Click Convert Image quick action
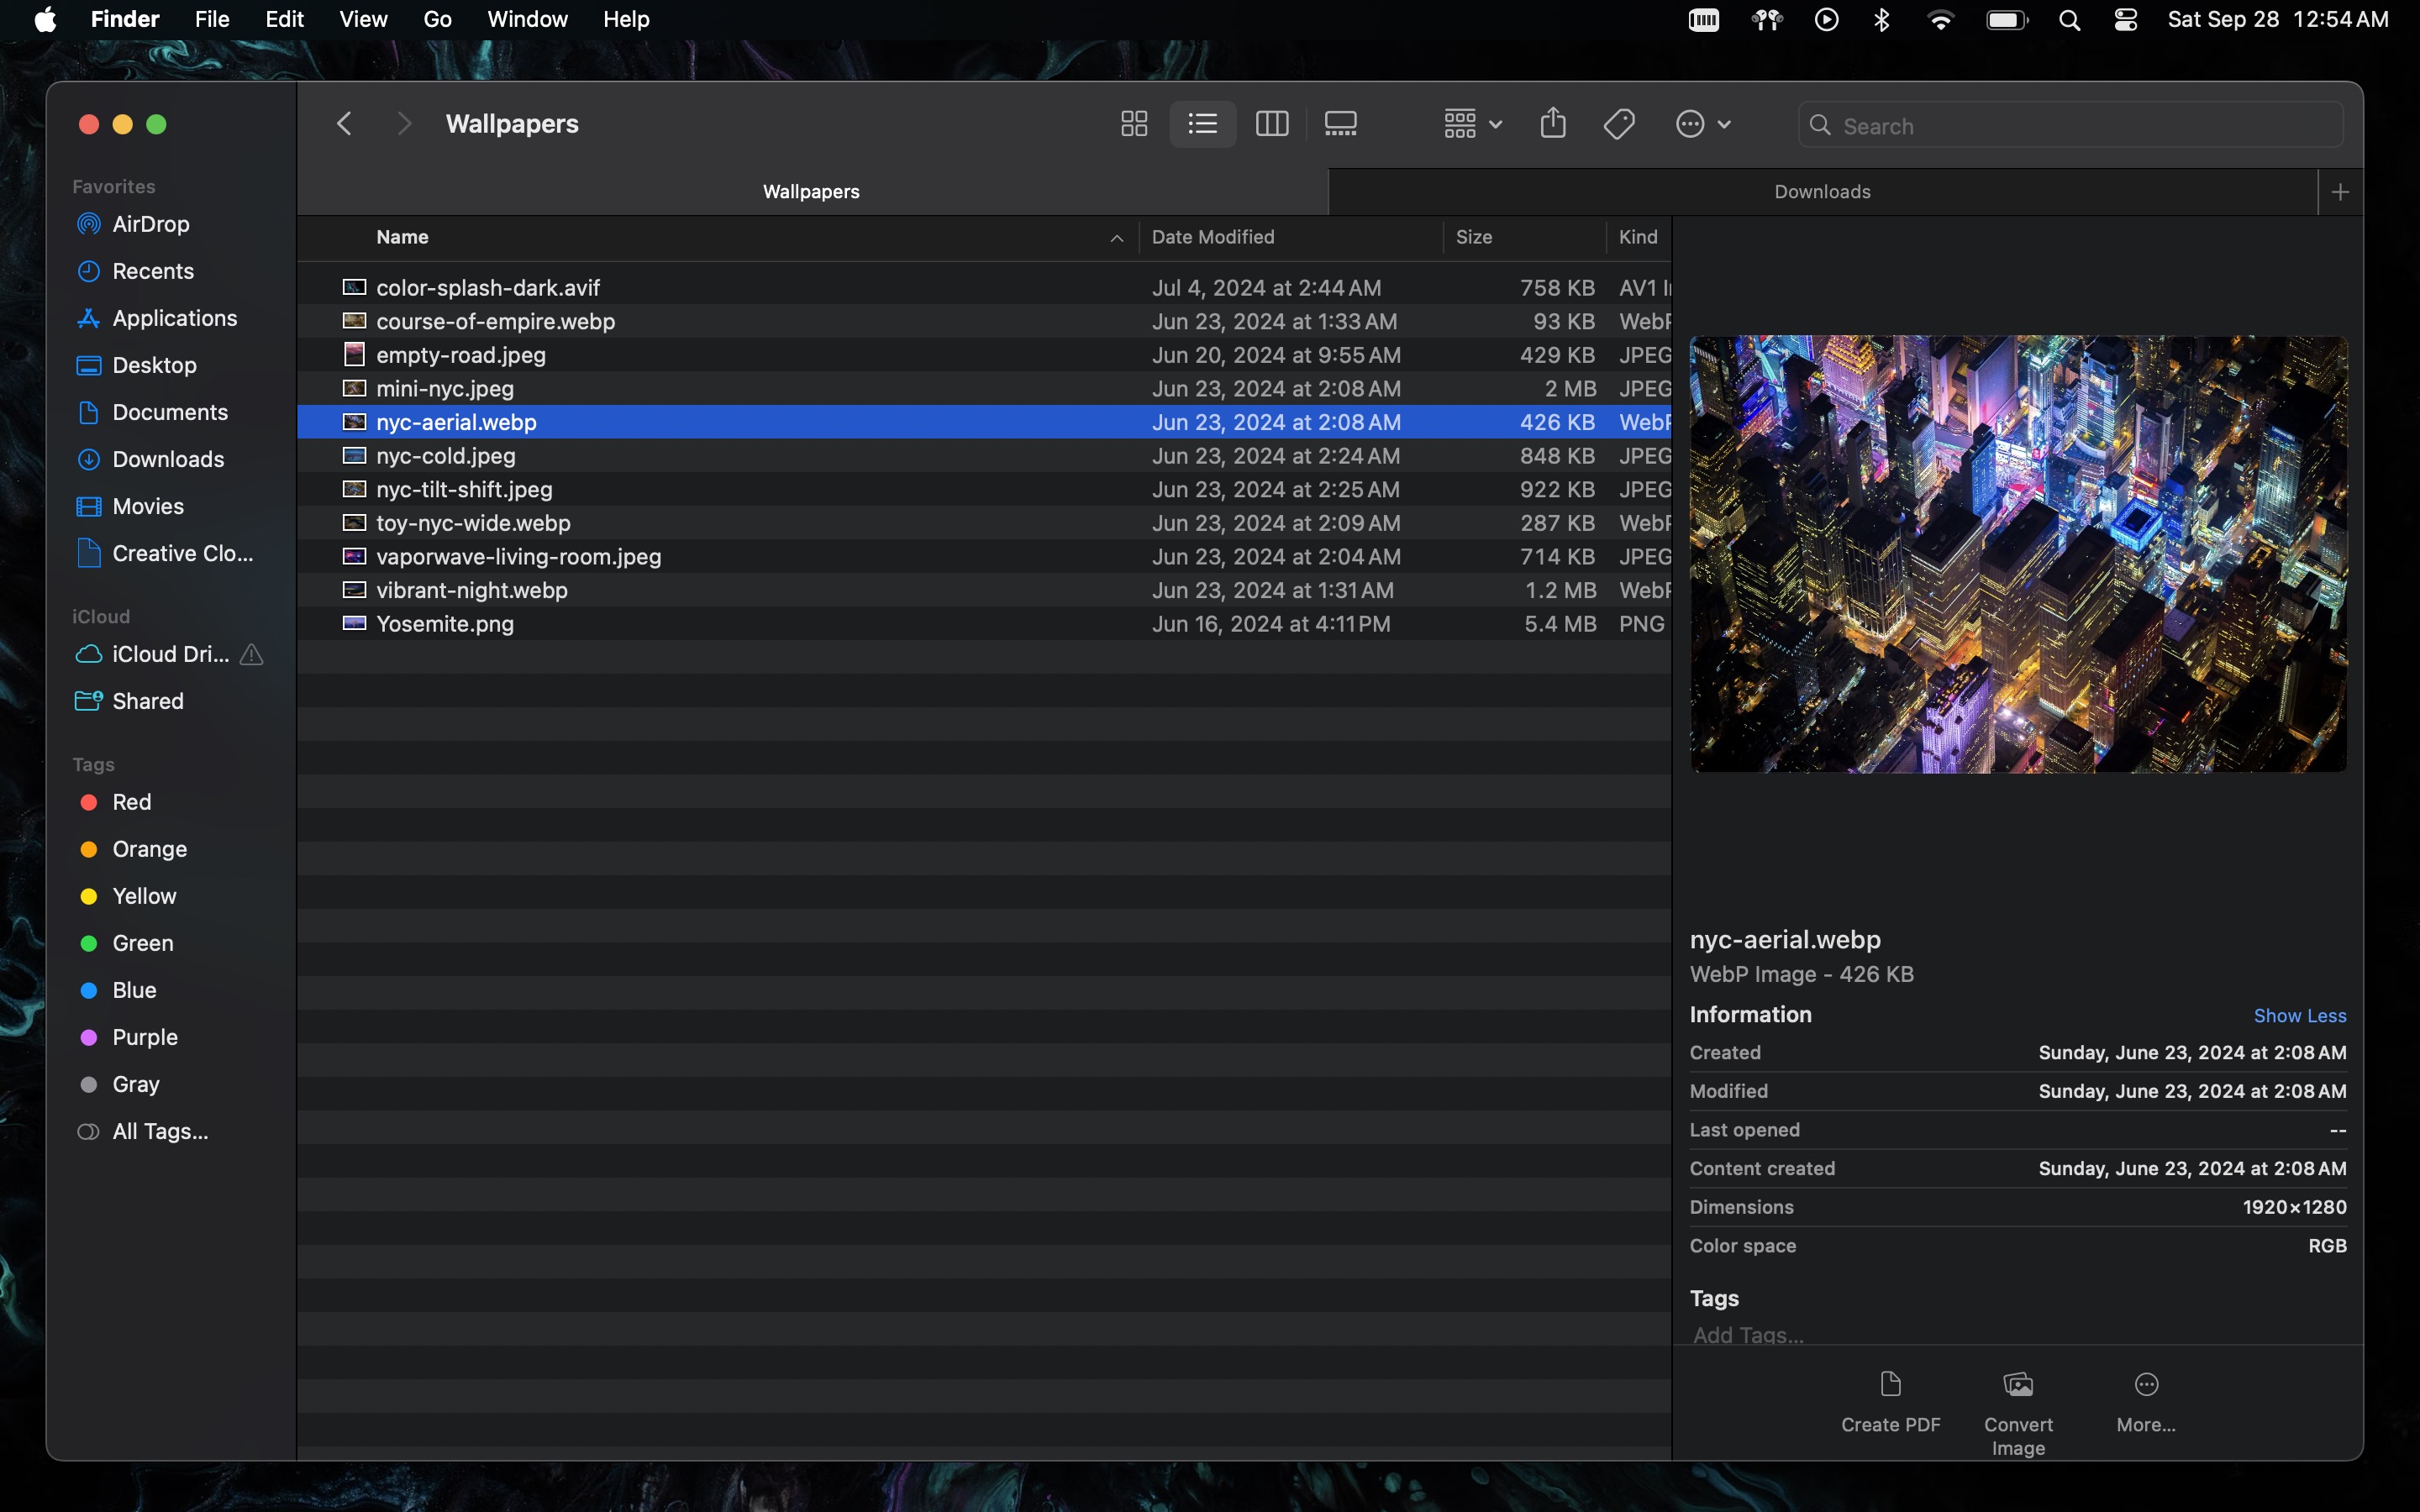2420x1512 pixels. (2018, 1410)
